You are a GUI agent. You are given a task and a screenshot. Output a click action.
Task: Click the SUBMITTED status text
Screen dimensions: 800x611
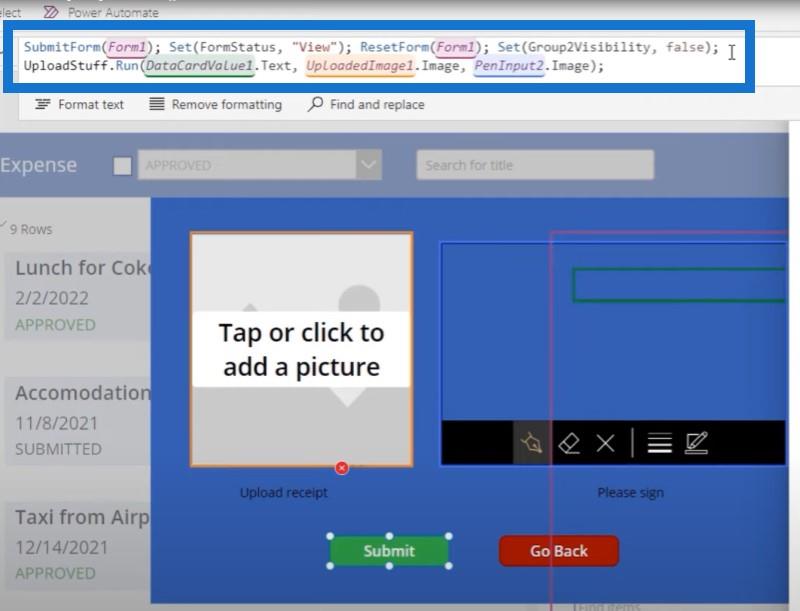point(58,449)
